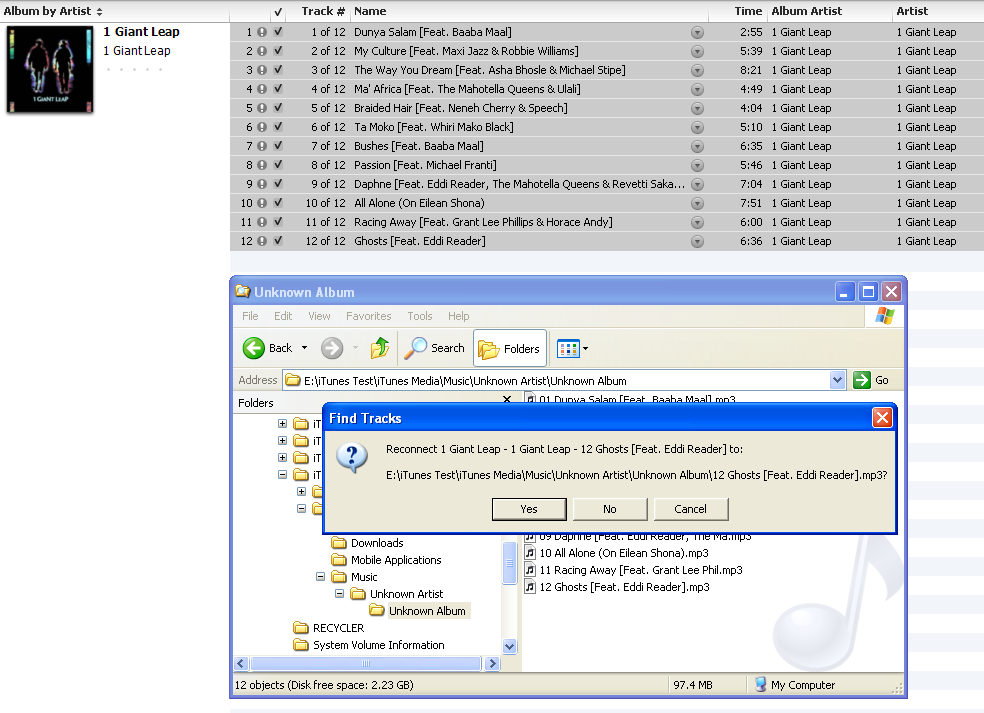Click the 1 Giant Leap album artwork

(x=50, y=70)
